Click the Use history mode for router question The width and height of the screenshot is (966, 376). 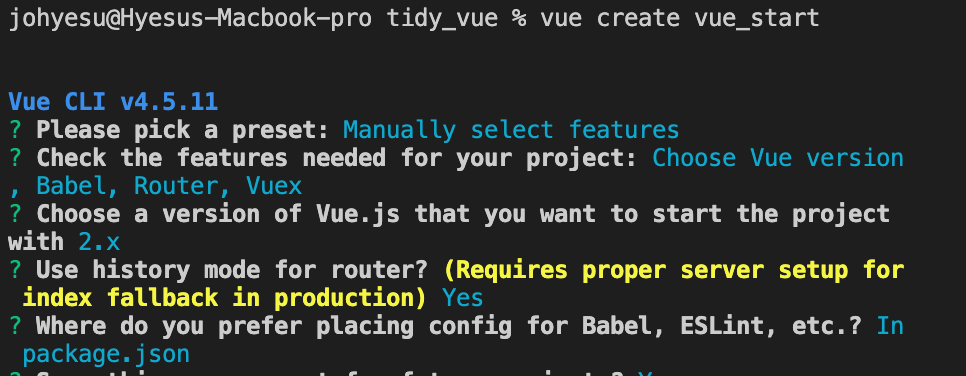pos(232,270)
